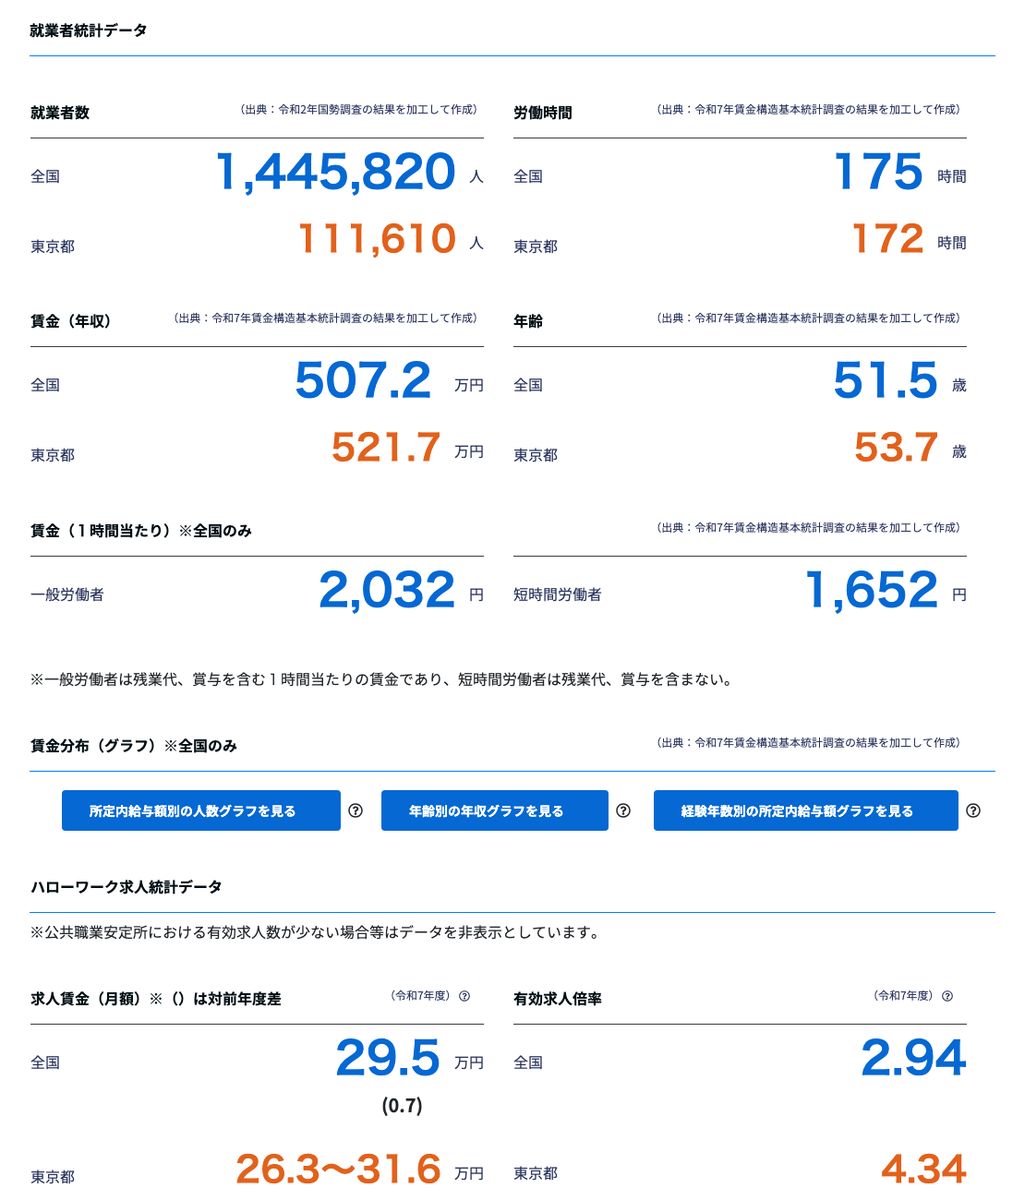Click the 令和2年国勢調査 source note
1025x1200 pixels.
click(358, 110)
